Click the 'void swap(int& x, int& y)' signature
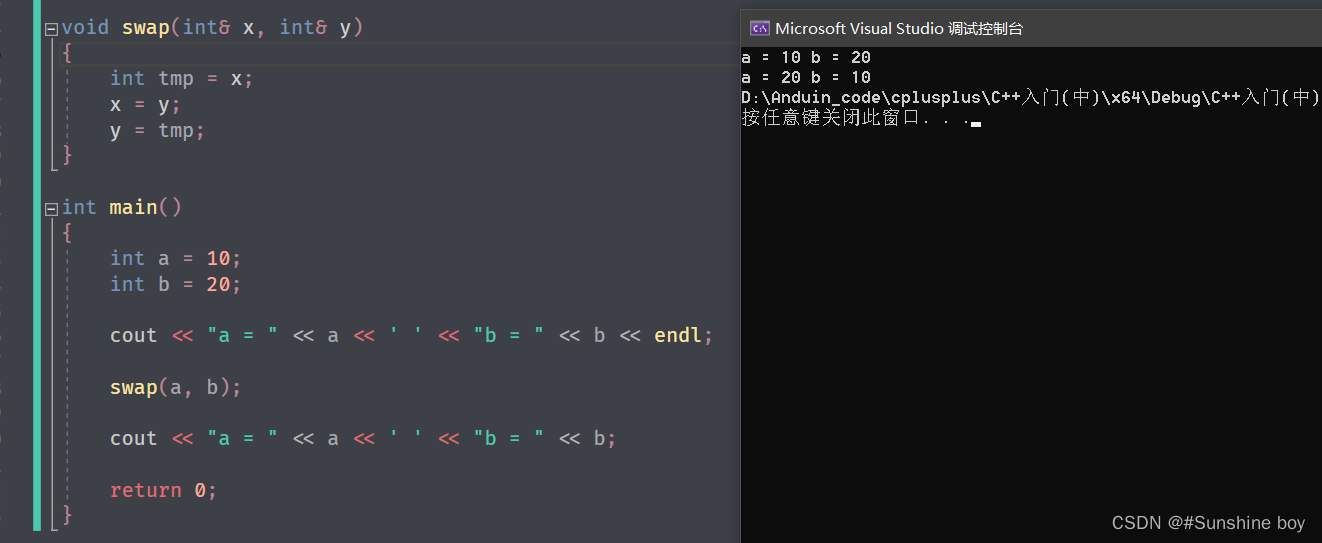1322x543 pixels. (x=212, y=27)
